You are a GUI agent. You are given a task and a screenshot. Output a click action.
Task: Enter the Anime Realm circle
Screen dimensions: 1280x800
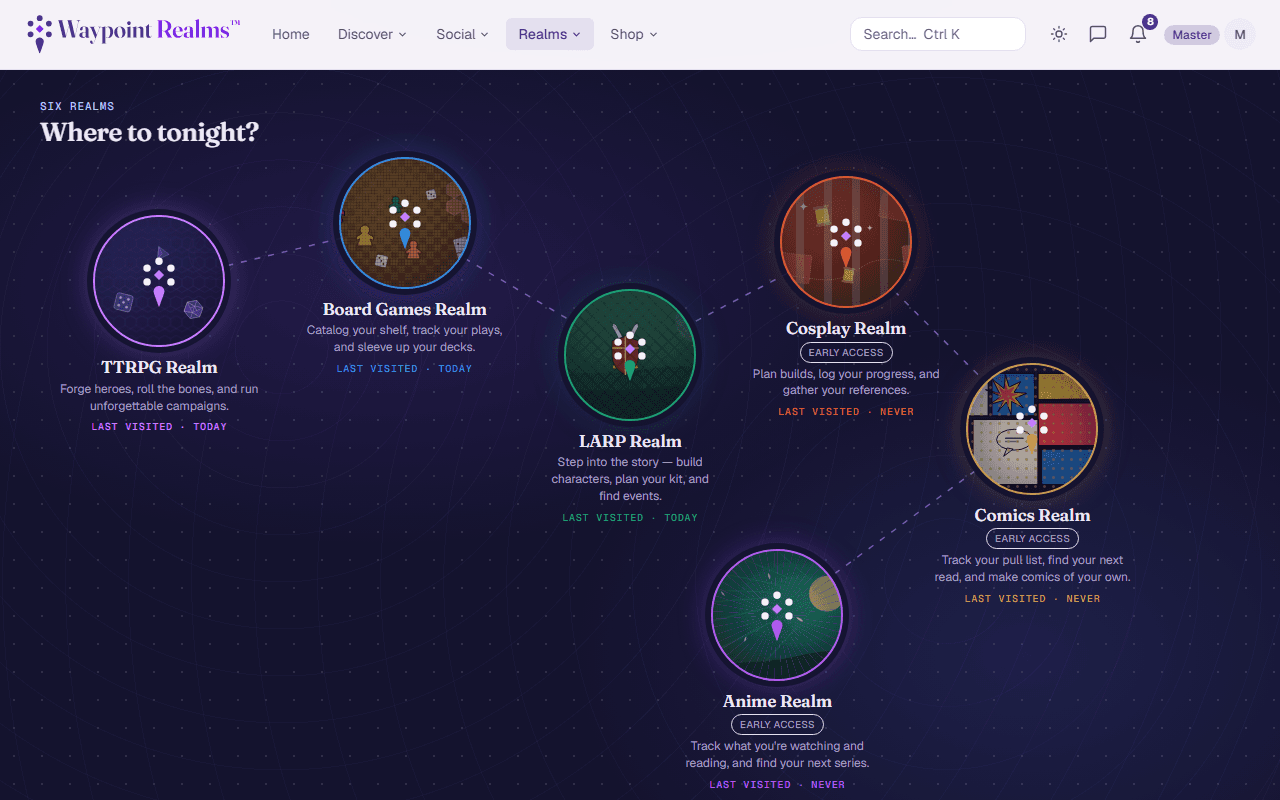click(x=777, y=615)
